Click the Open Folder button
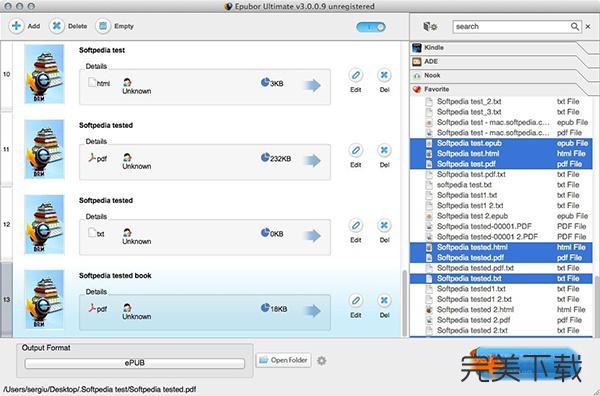The width and height of the screenshot is (600, 396). tap(284, 360)
